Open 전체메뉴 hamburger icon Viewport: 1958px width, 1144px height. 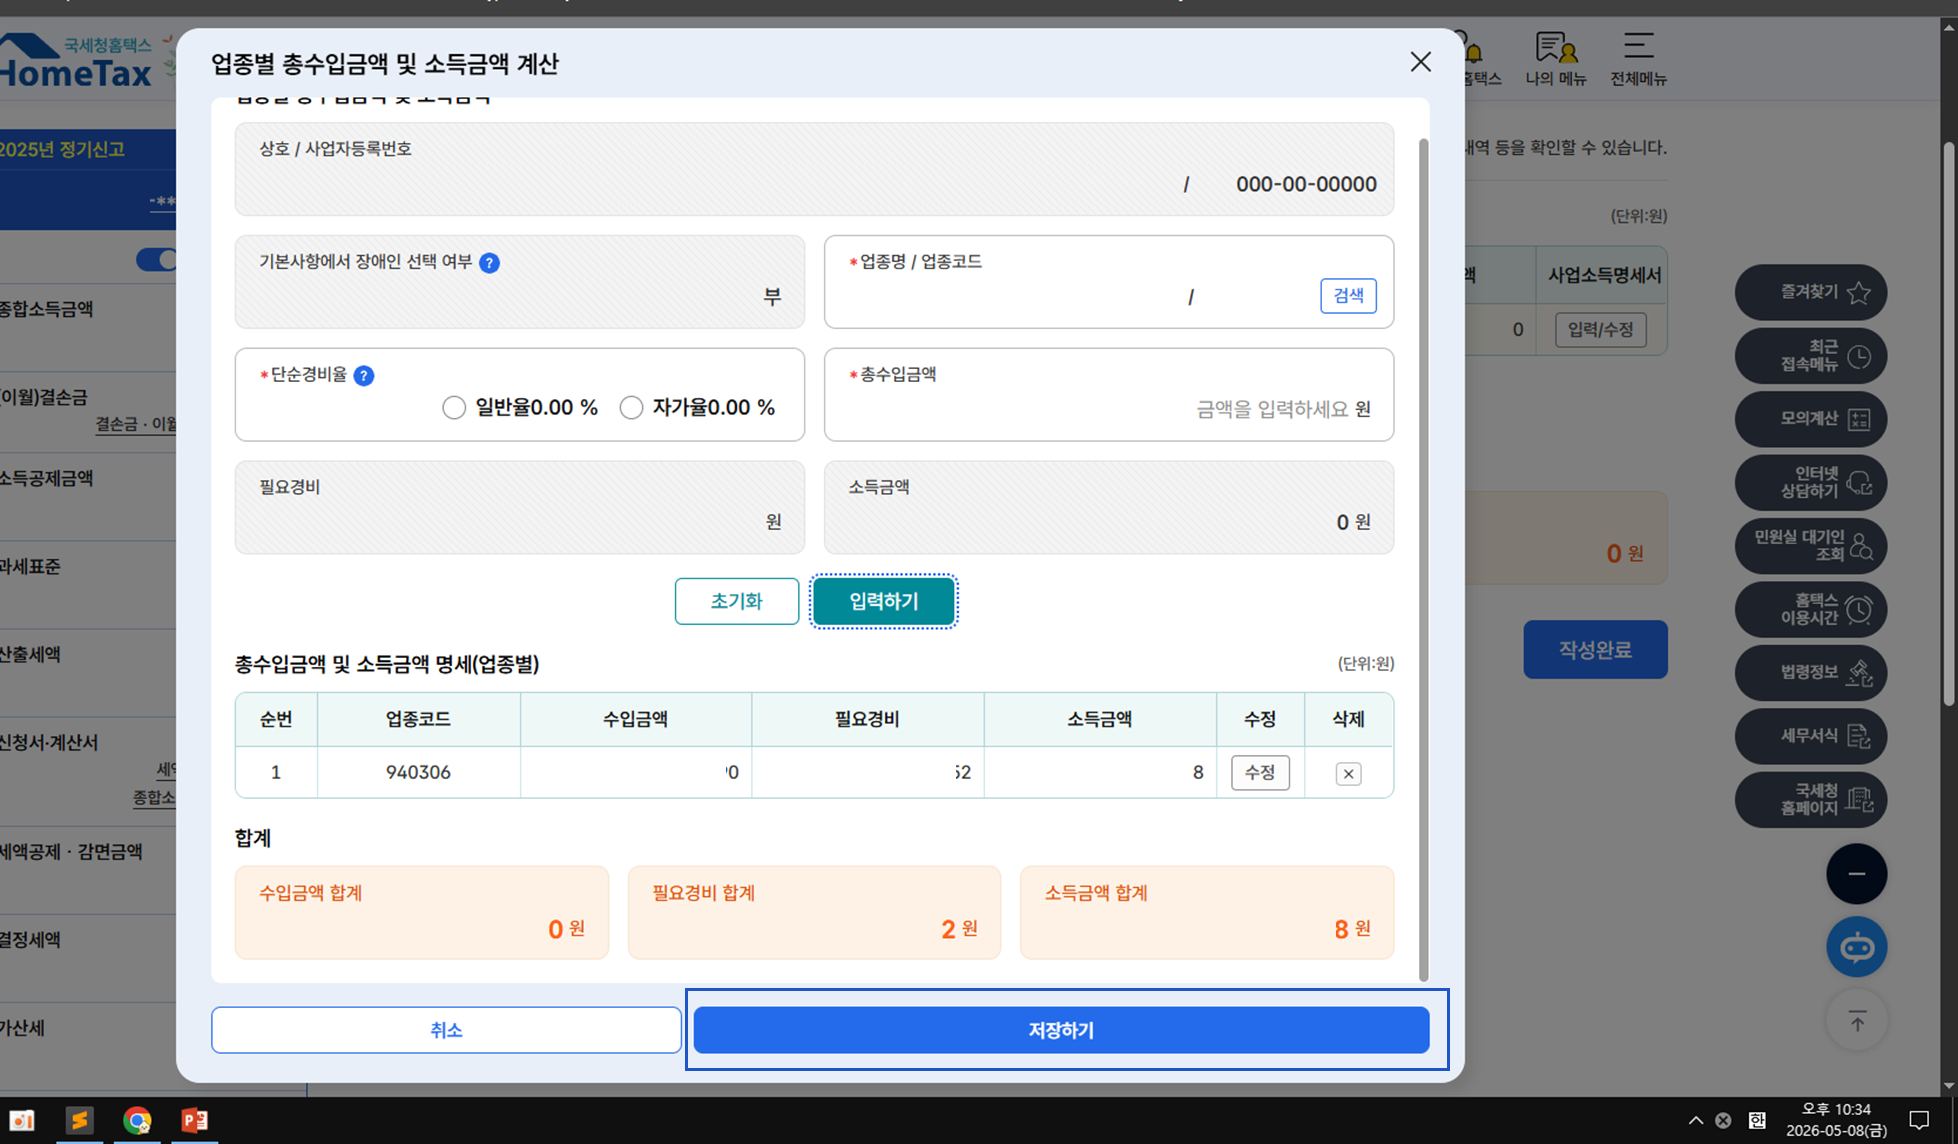[x=1638, y=60]
